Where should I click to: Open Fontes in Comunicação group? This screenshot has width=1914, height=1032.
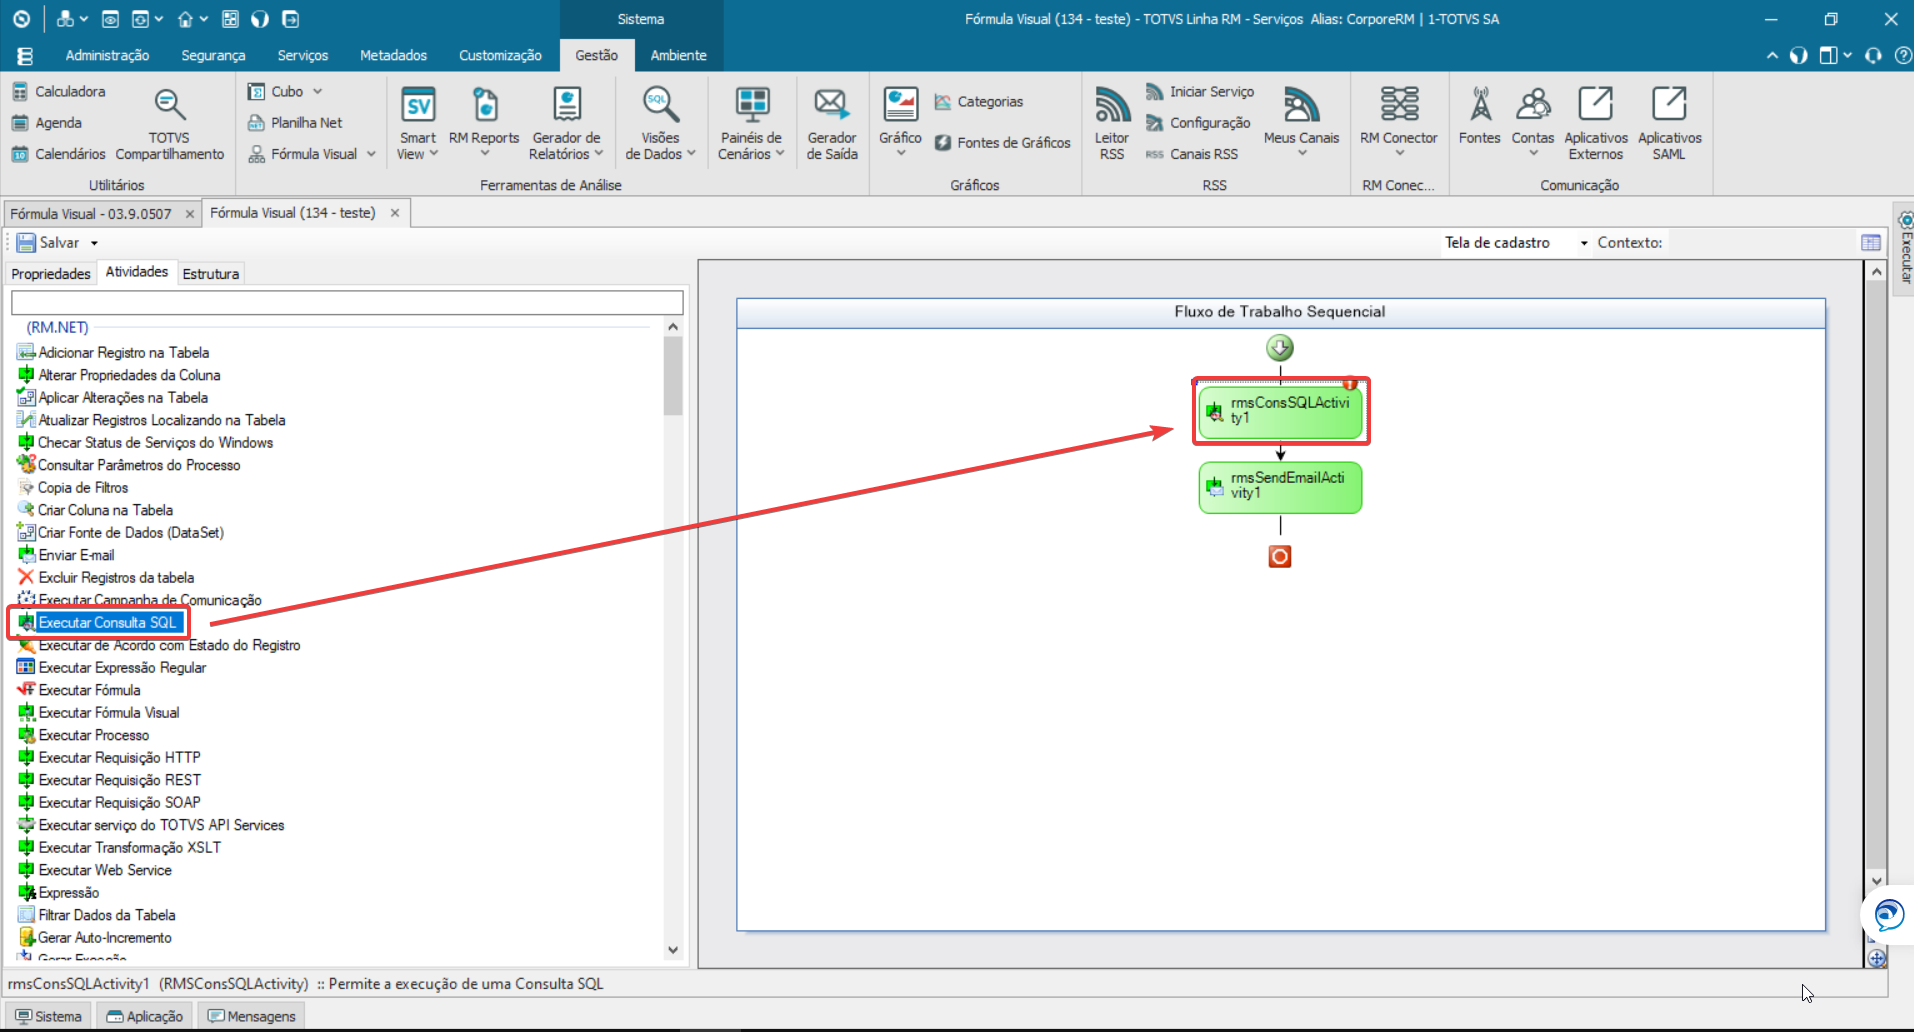(1479, 115)
